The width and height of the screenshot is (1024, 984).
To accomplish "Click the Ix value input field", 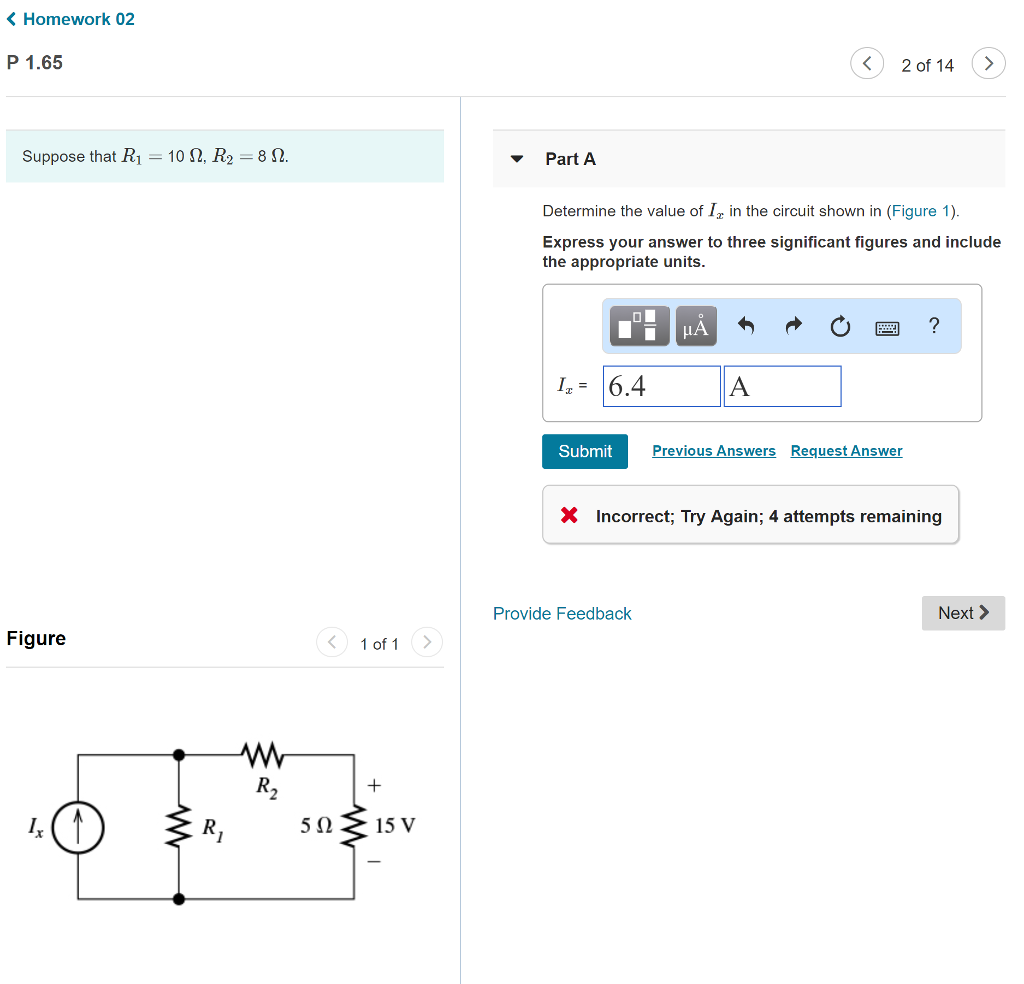I will (x=662, y=387).
